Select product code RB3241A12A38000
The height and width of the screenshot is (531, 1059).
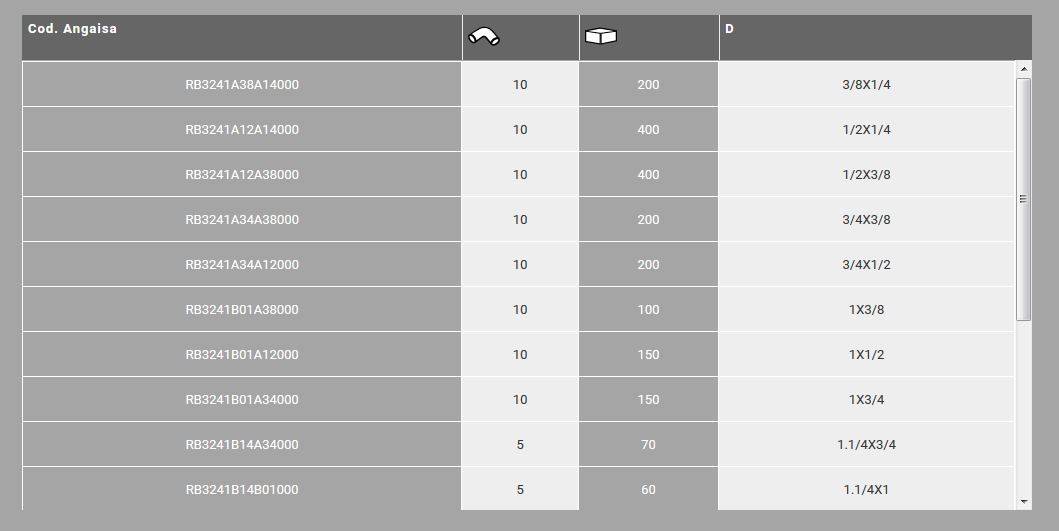[242, 175]
